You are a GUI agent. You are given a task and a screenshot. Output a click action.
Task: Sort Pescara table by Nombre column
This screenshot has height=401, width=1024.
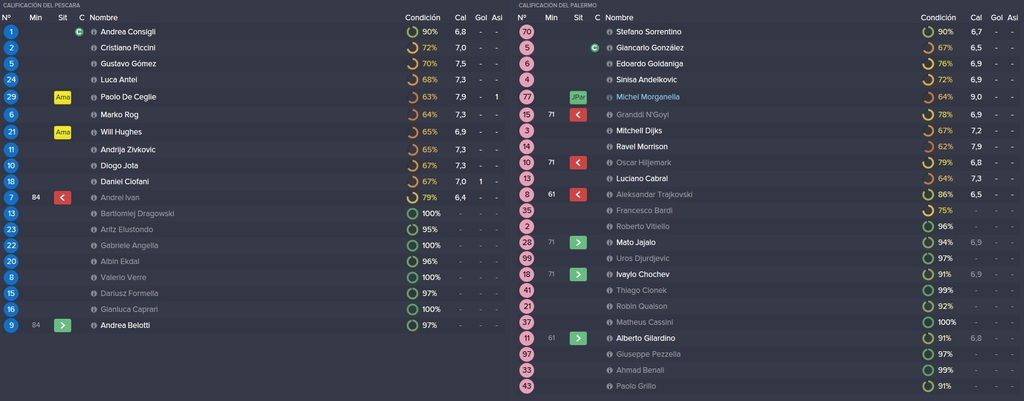[103, 18]
